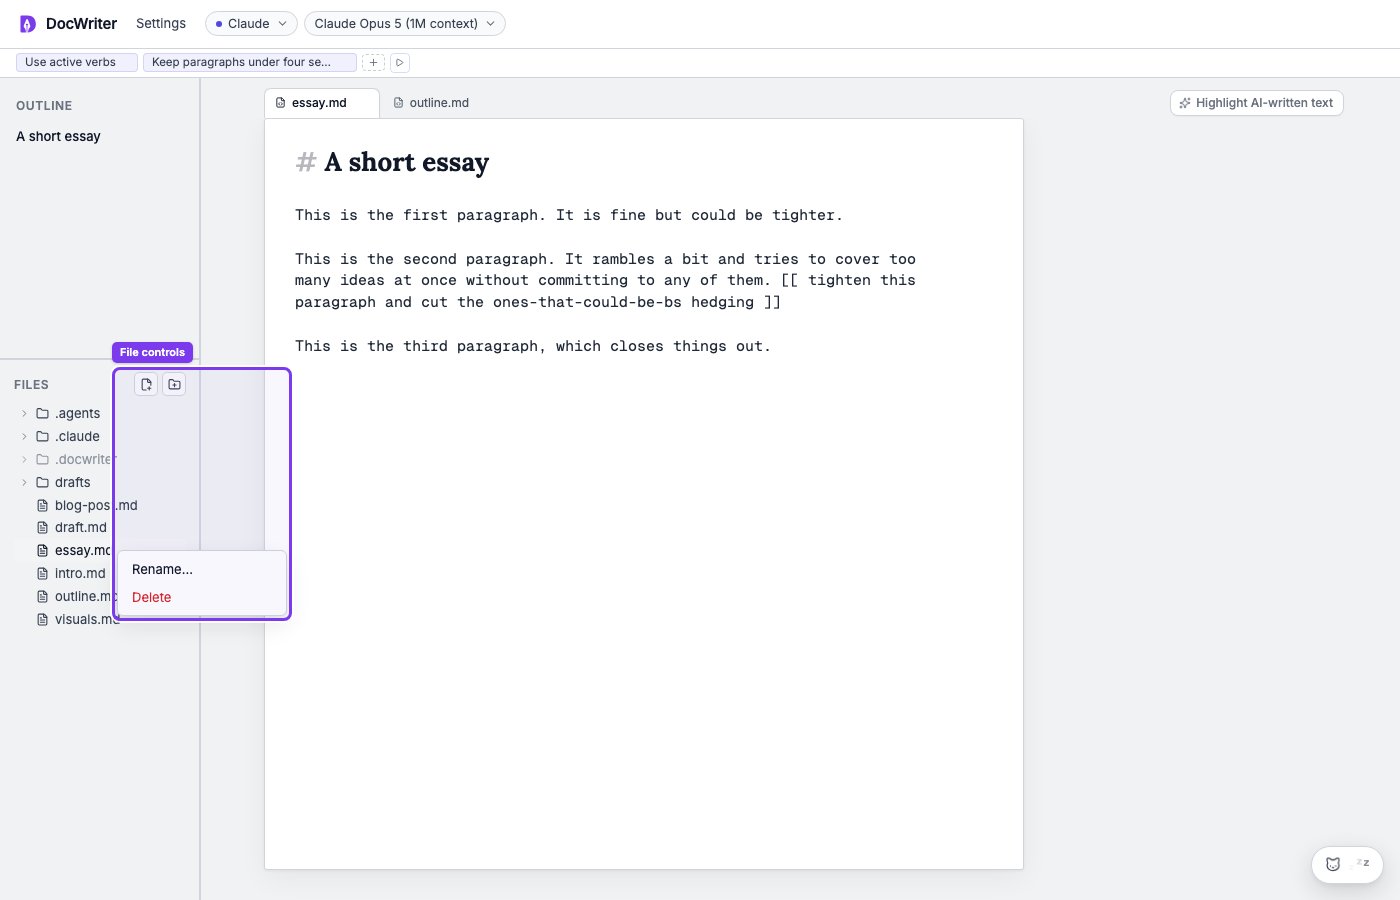Switch to the essay.md tab
This screenshot has height=900, width=1400.
point(321,103)
